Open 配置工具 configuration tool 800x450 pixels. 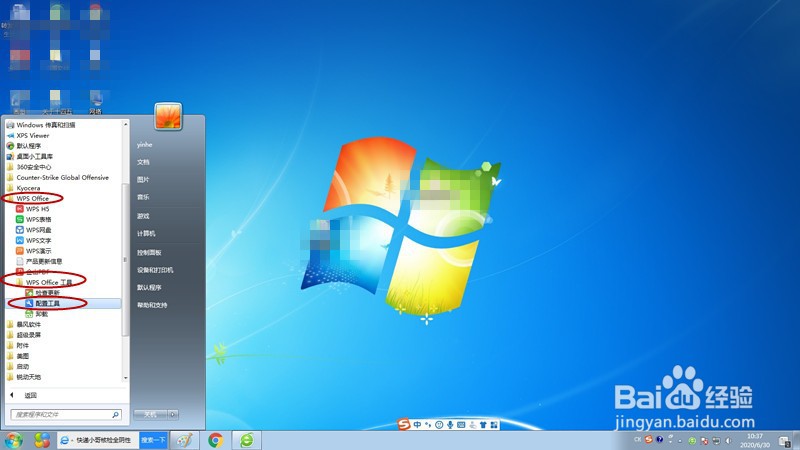(x=43, y=303)
